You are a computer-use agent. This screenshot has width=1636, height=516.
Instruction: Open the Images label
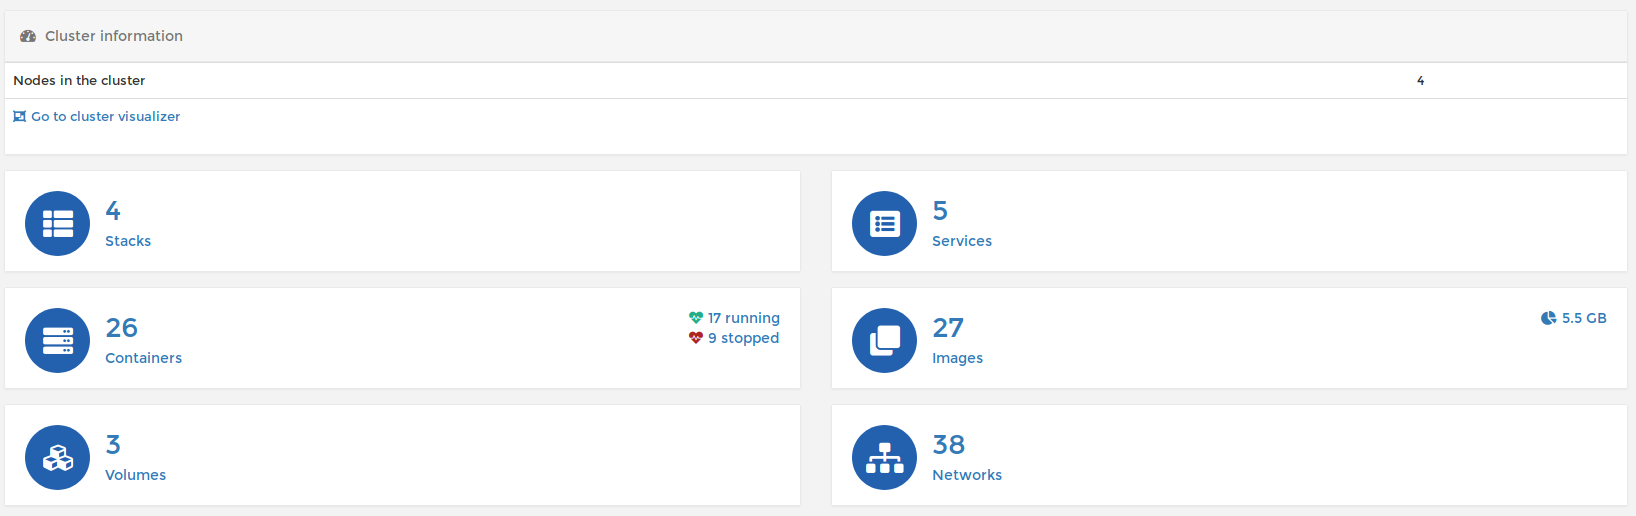pyautogui.click(x=957, y=358)
